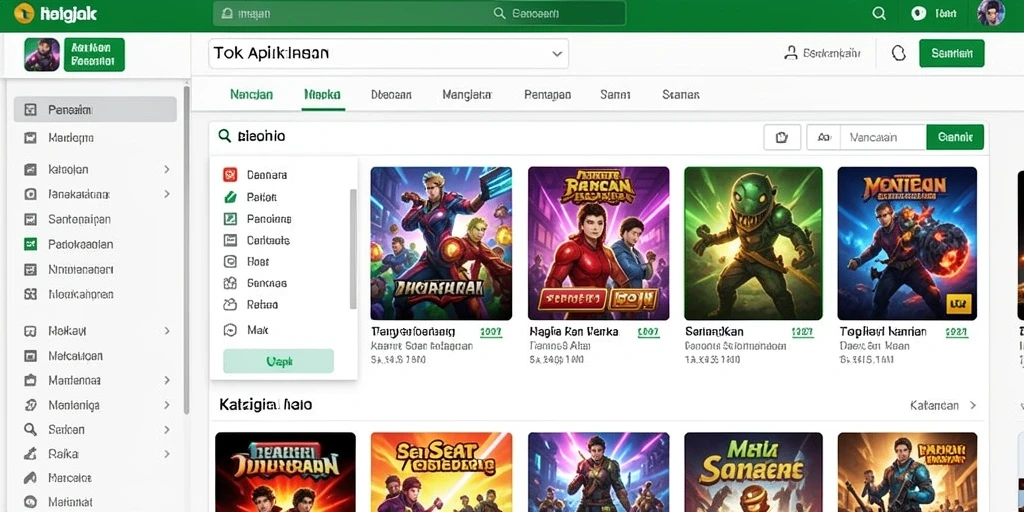Click the green Padokaaaian sidebar icon

tap(30, 244)
